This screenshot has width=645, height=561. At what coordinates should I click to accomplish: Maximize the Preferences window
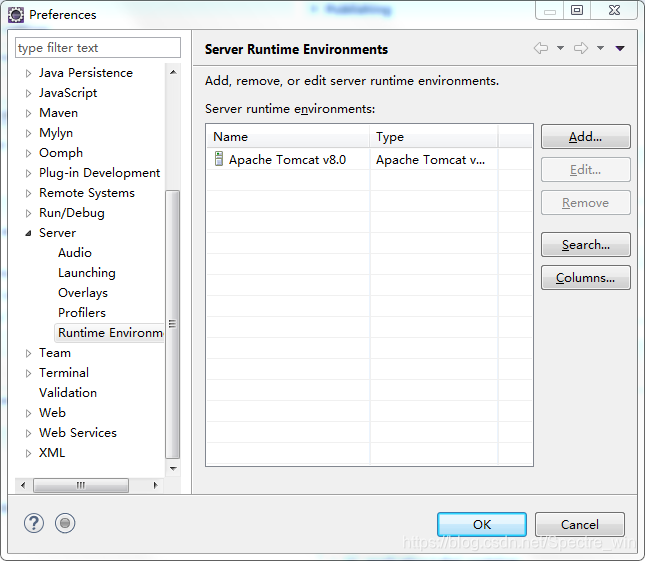click(x=577, y=10)
